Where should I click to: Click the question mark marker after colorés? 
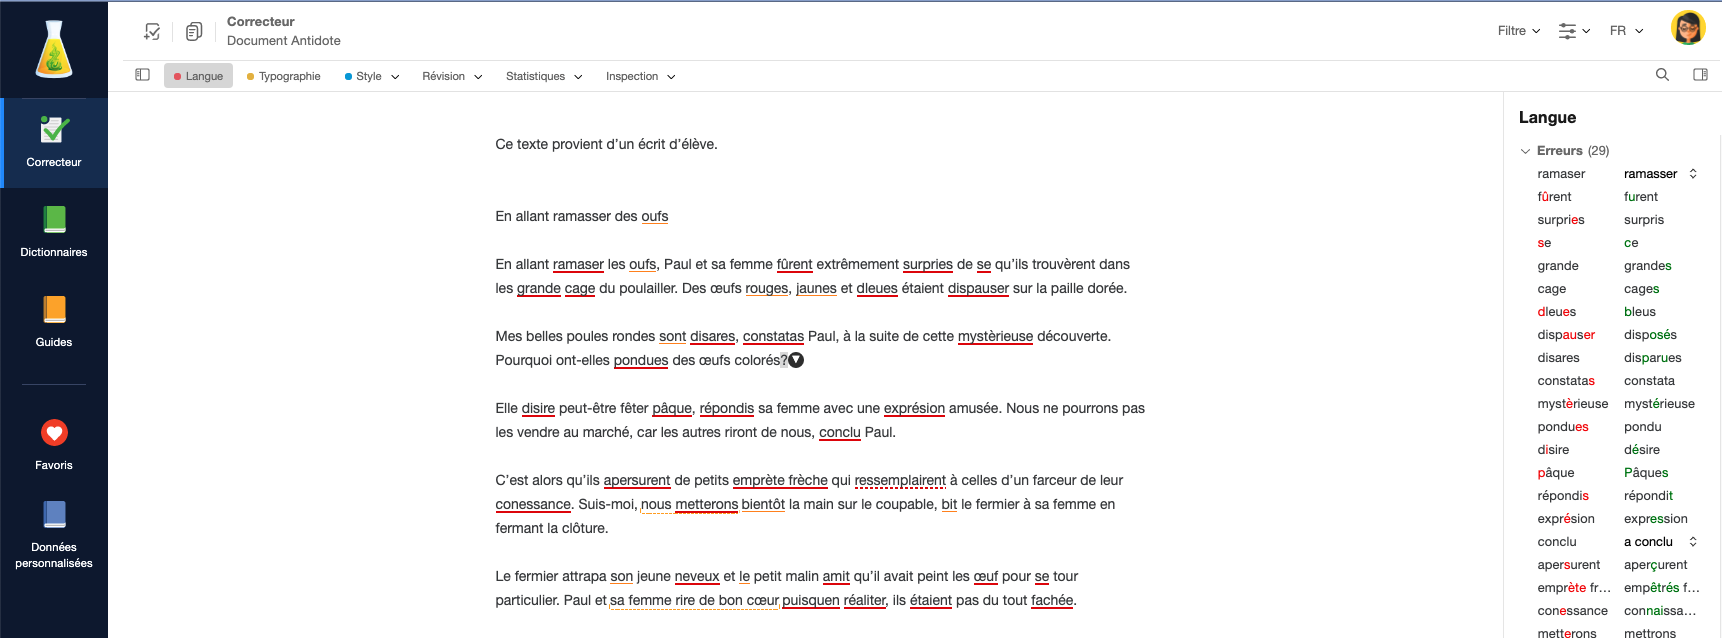pyautogui.click(x=795, y=360)
